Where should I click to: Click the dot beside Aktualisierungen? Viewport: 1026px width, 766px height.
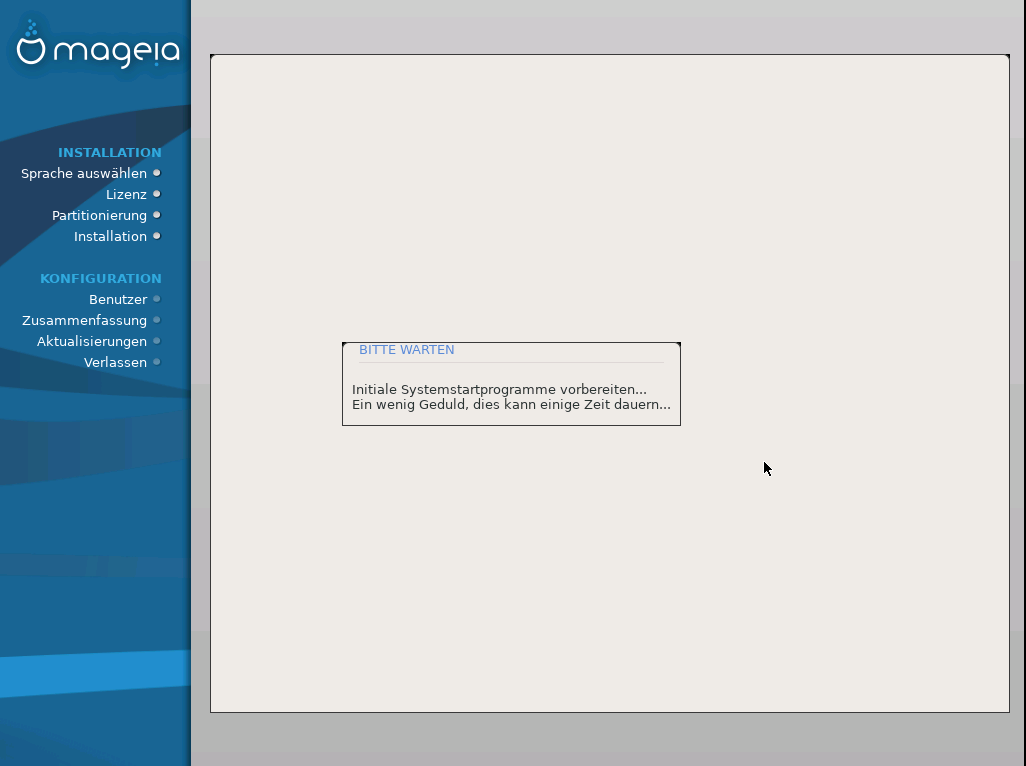click(157, 341)
